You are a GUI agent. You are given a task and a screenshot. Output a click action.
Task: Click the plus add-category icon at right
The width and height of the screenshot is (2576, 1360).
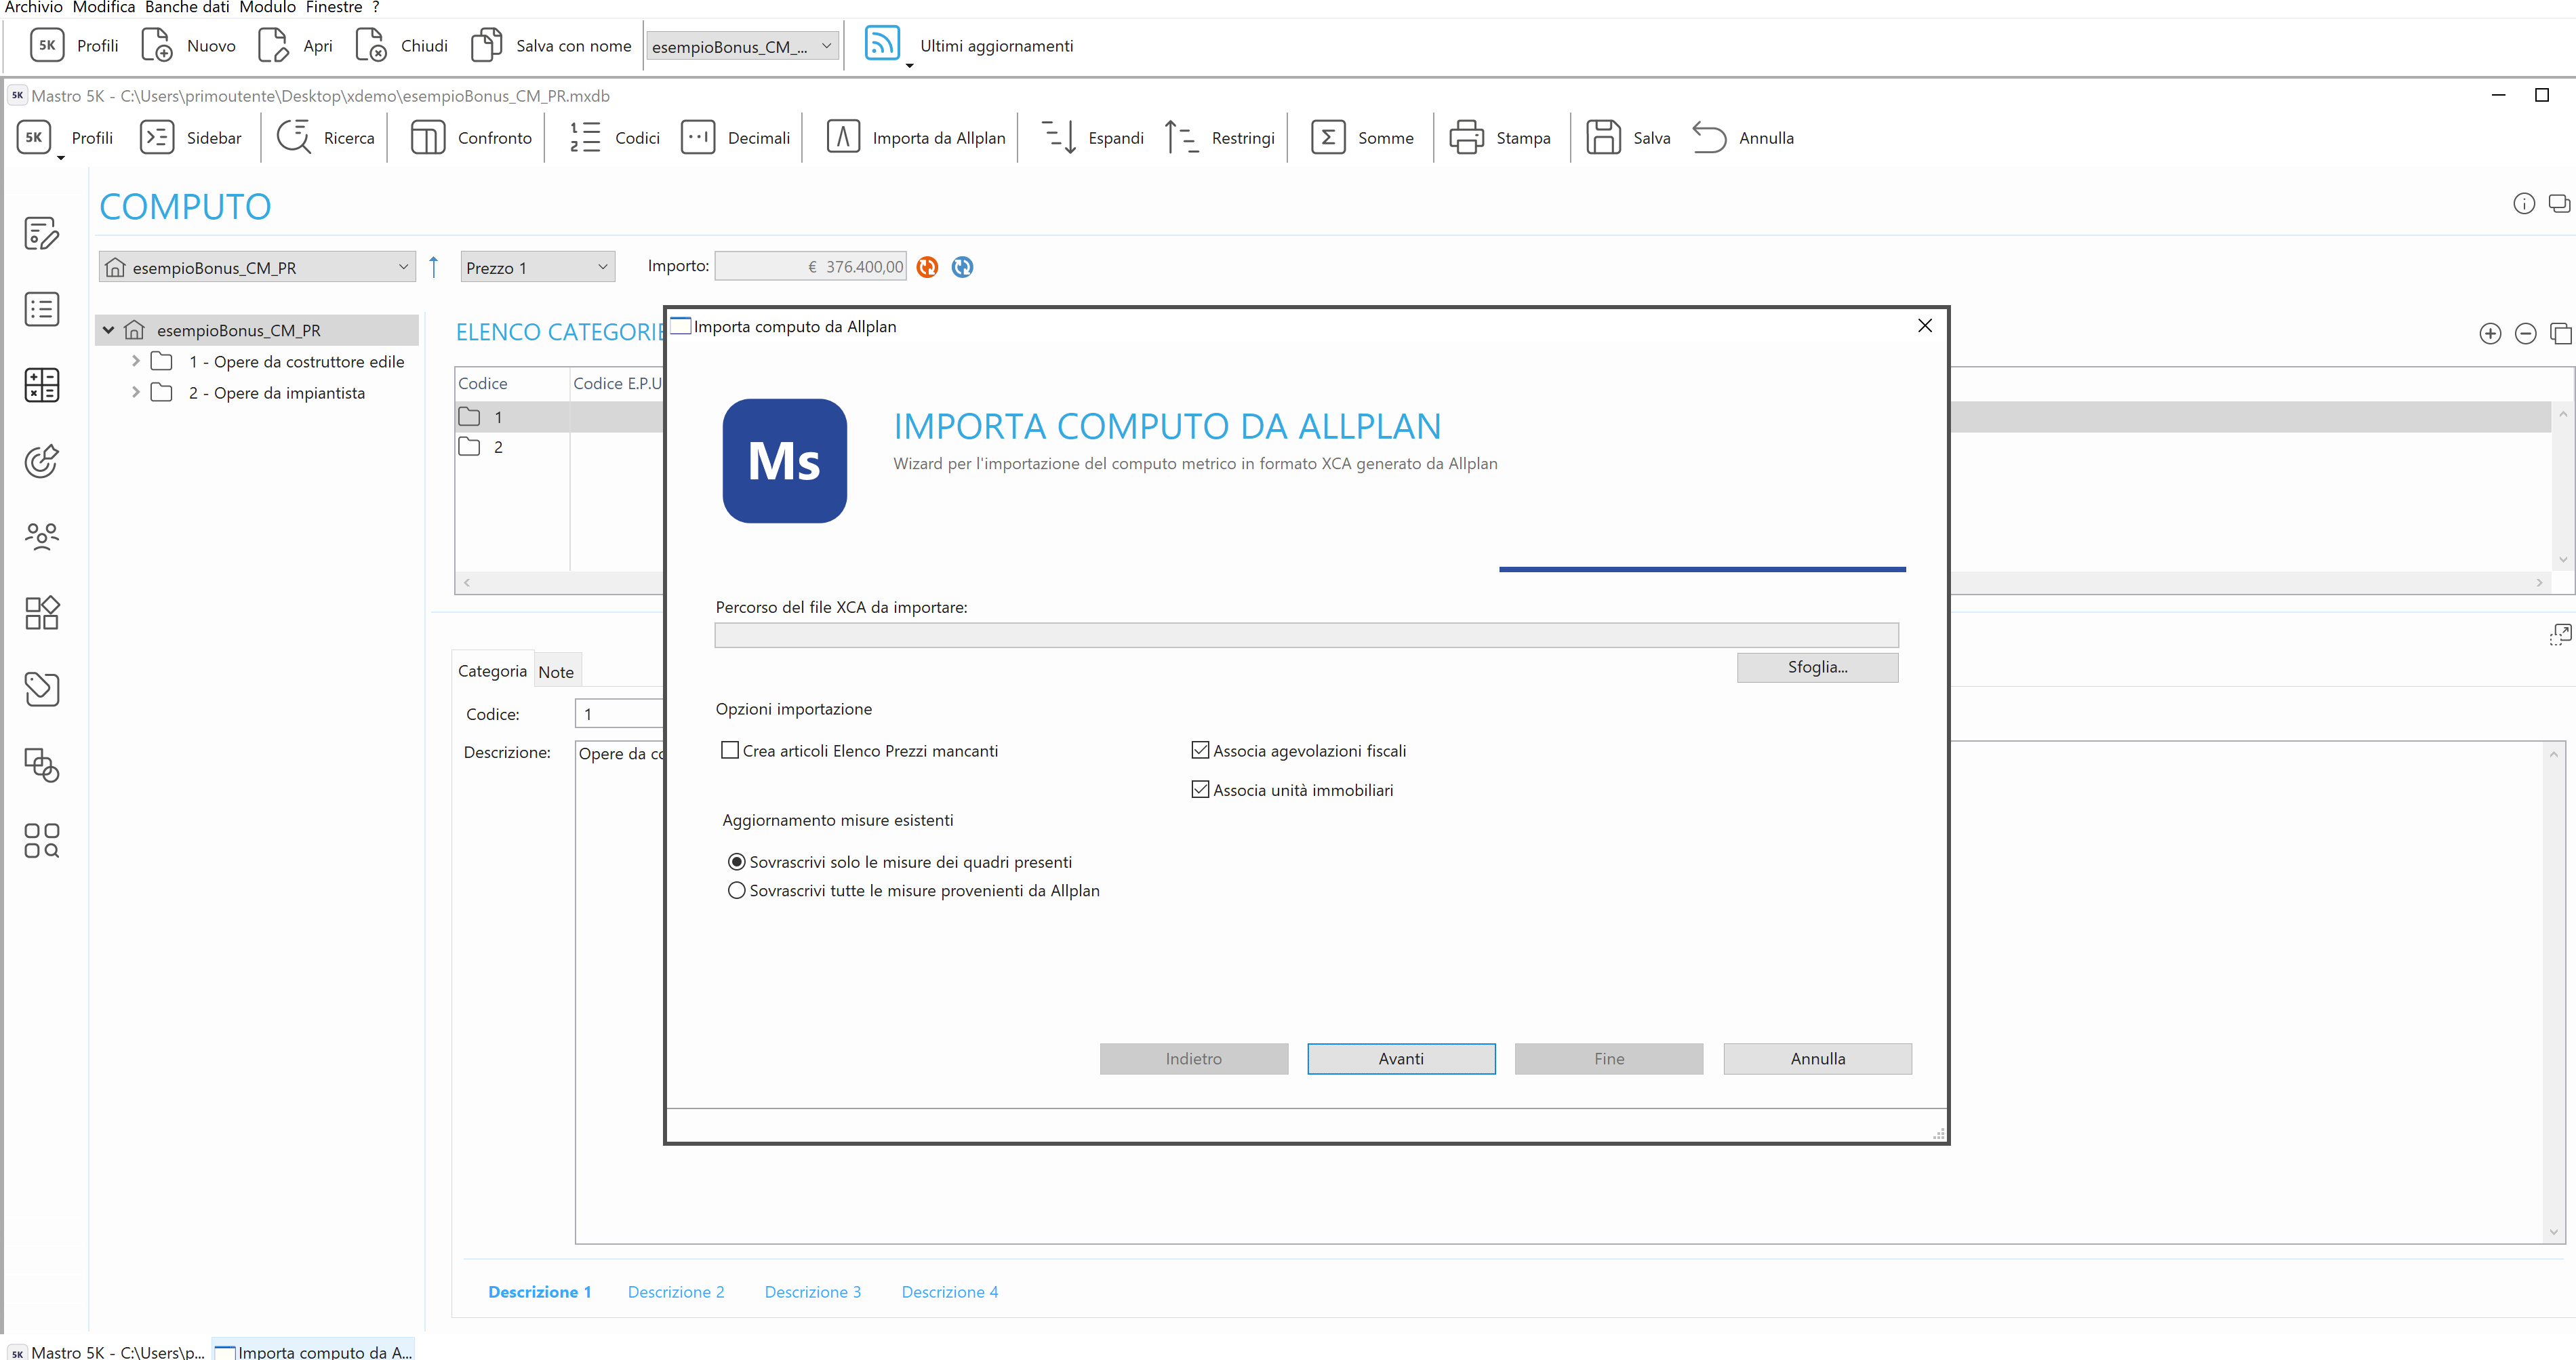[x=2490, y=334]
